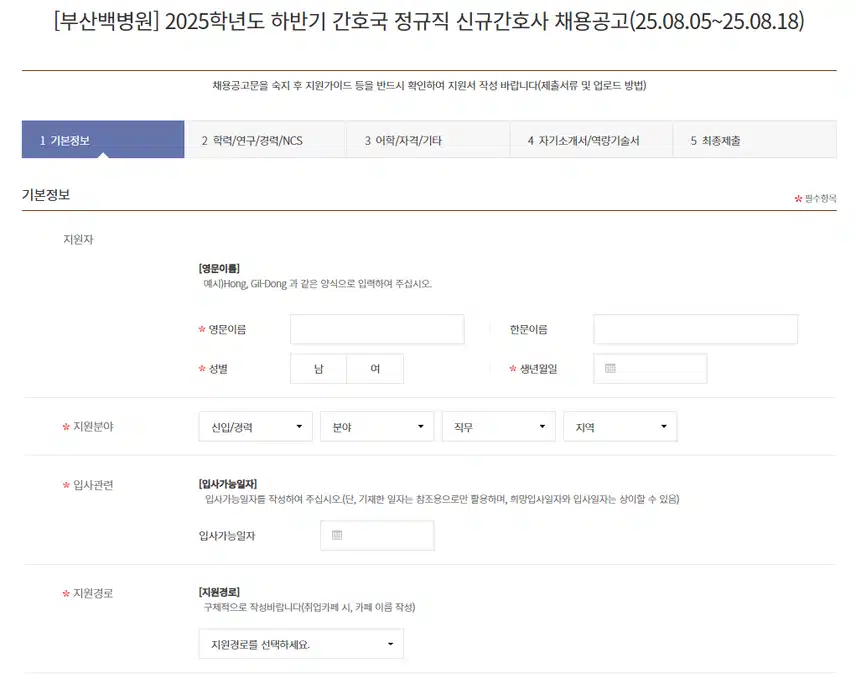Open the 지역 dropdown

[620, 427]
